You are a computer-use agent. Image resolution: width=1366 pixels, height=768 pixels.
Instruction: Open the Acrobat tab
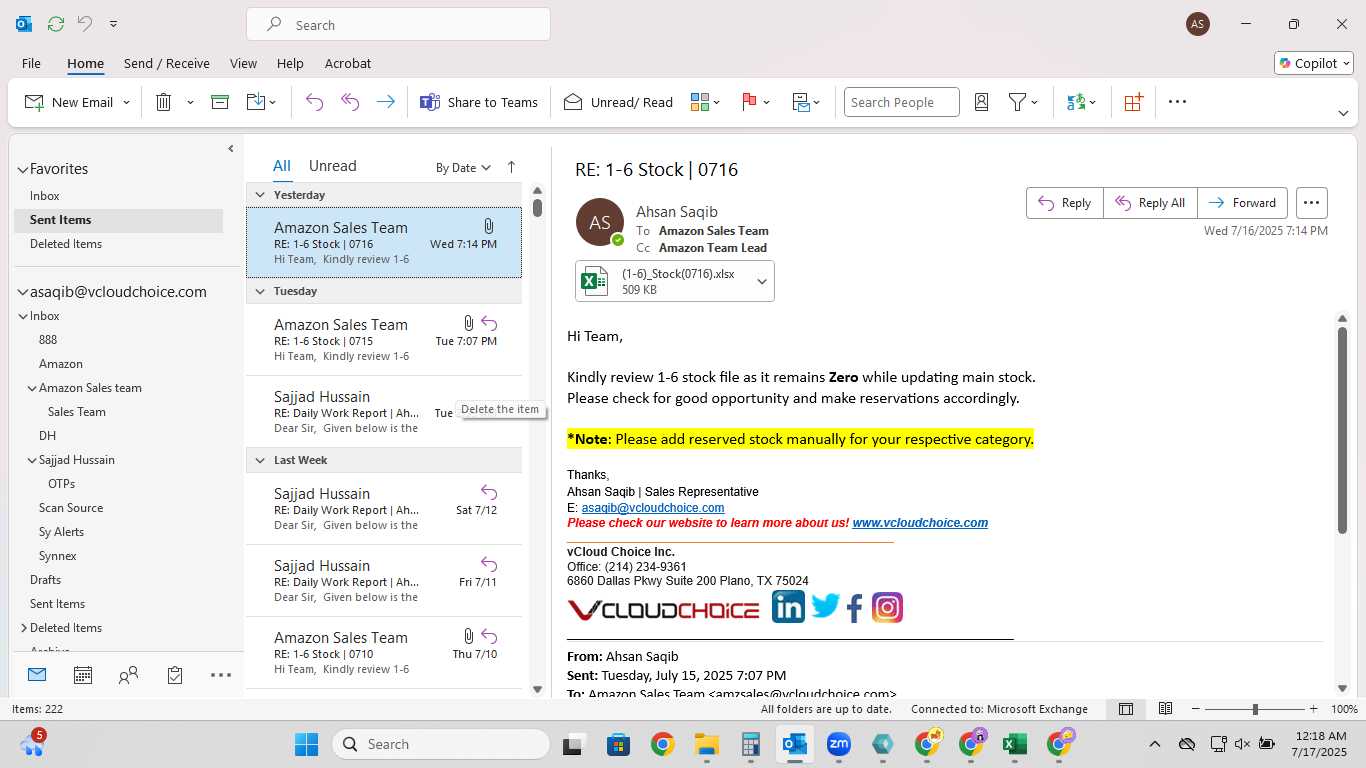click(x=348, y=63)
